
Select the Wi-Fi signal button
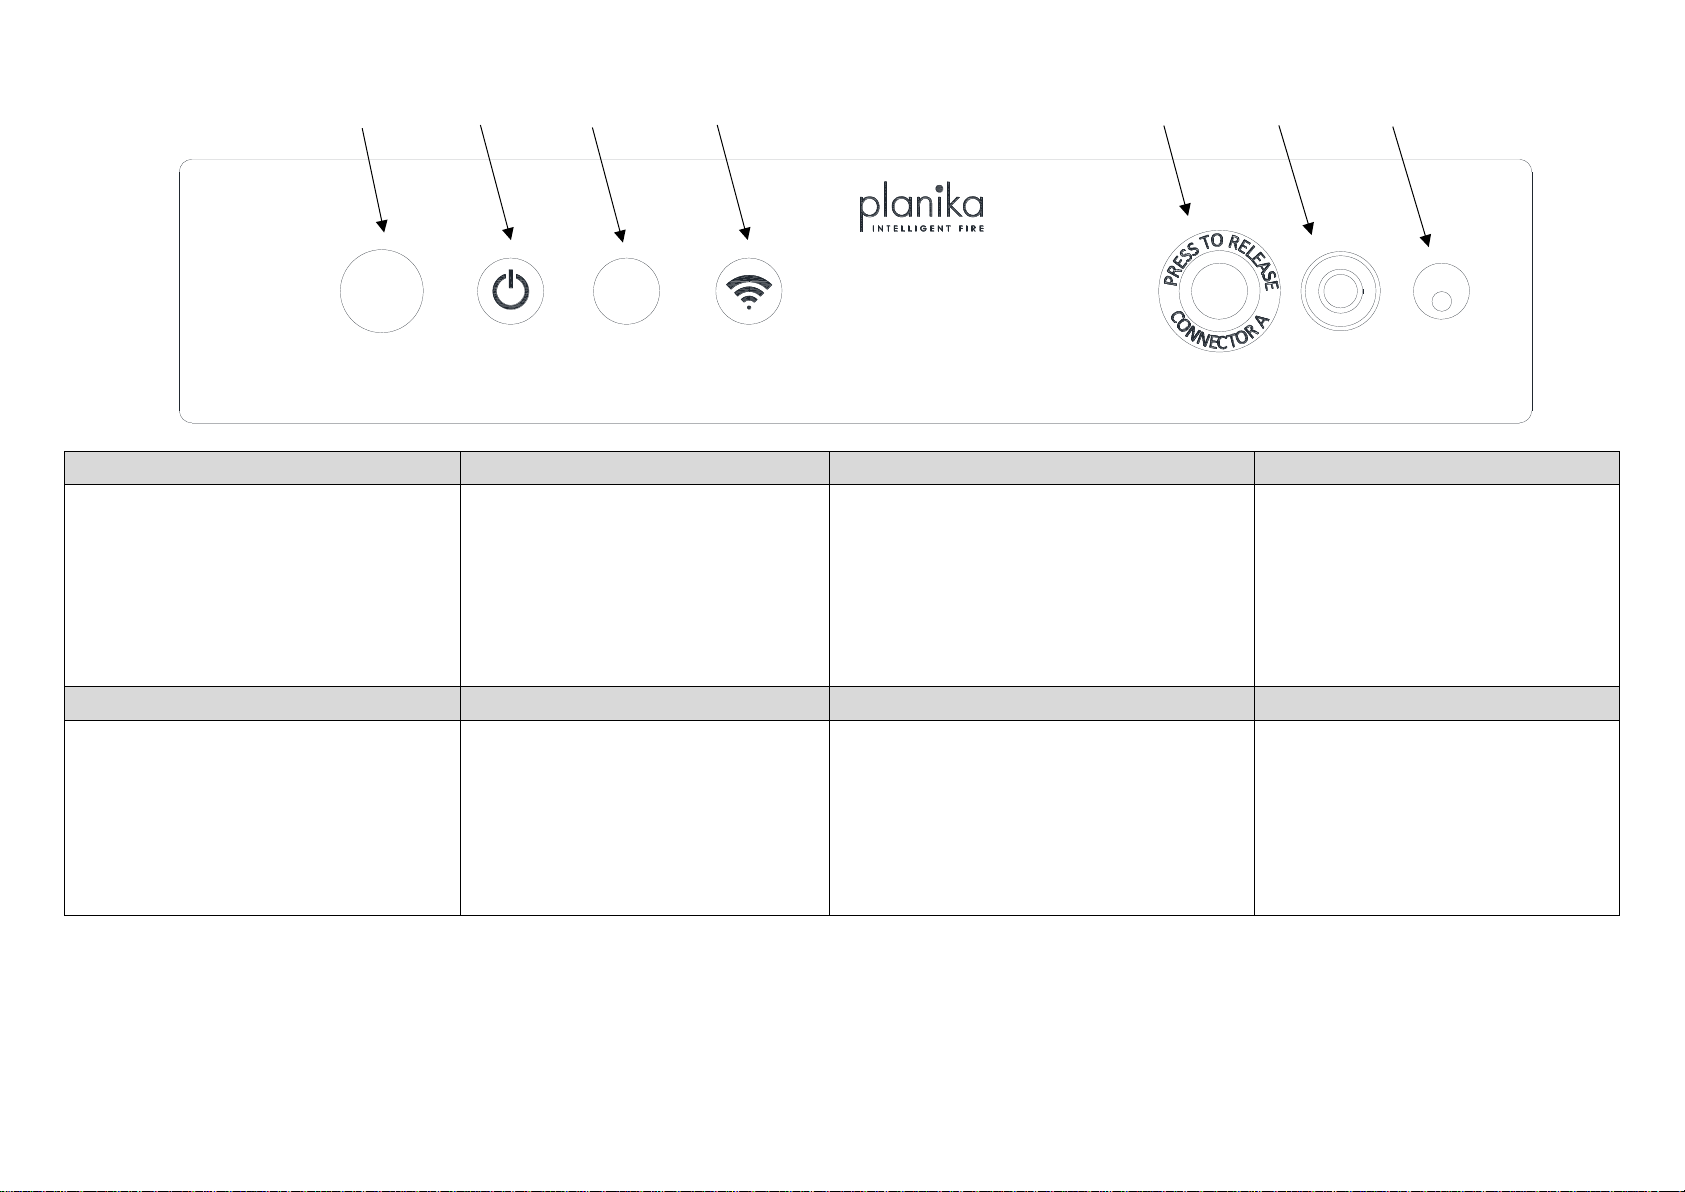pyautogui.click(x=749, y=292)
